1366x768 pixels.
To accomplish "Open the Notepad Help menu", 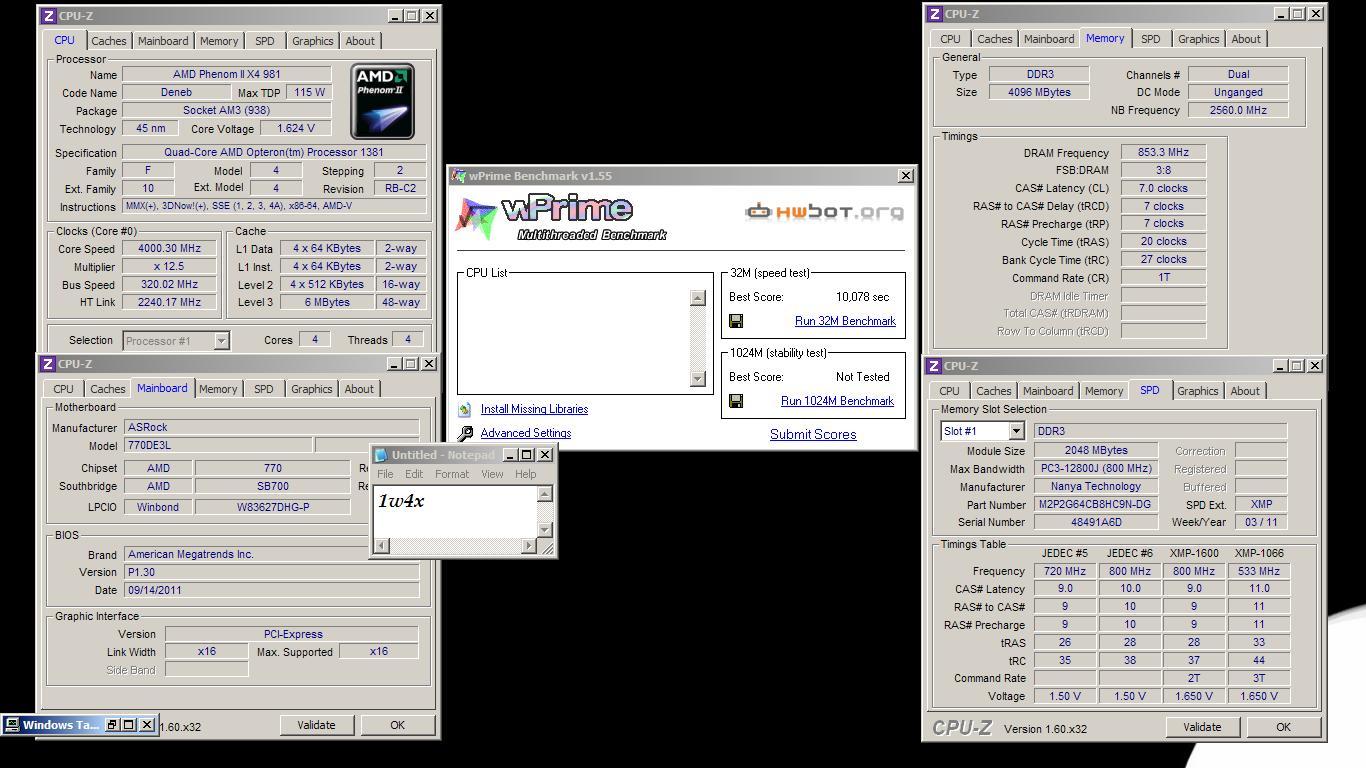I will [x=525, y=474].
